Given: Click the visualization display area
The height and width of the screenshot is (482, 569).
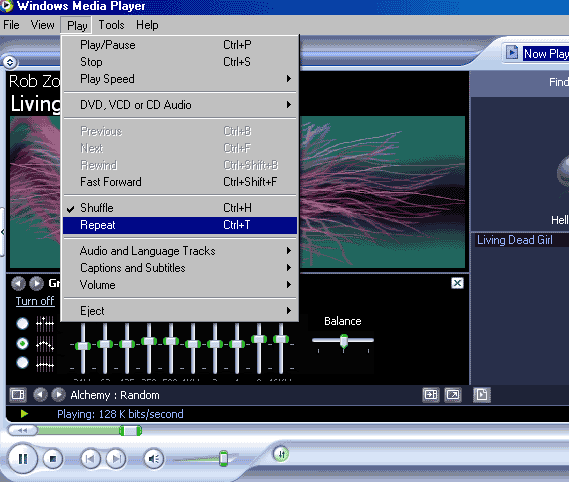Looking at the screenshot, I should pos(382,192).
